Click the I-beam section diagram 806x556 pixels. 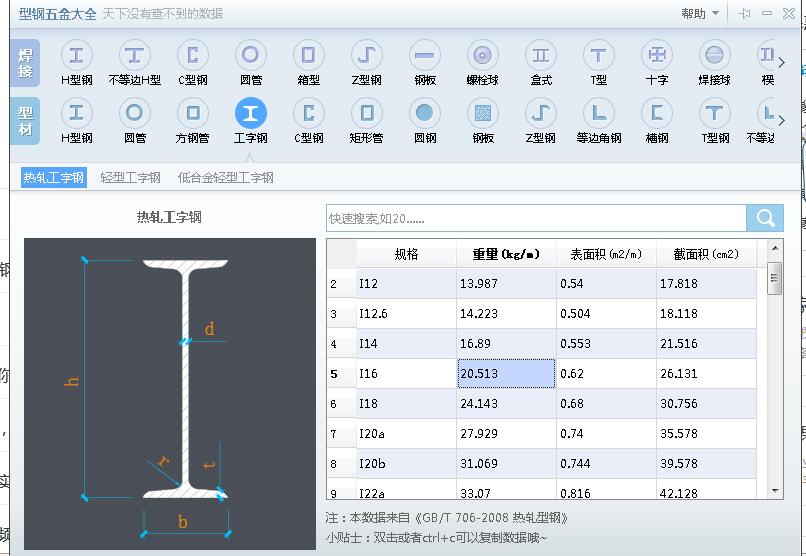[170, 394]
